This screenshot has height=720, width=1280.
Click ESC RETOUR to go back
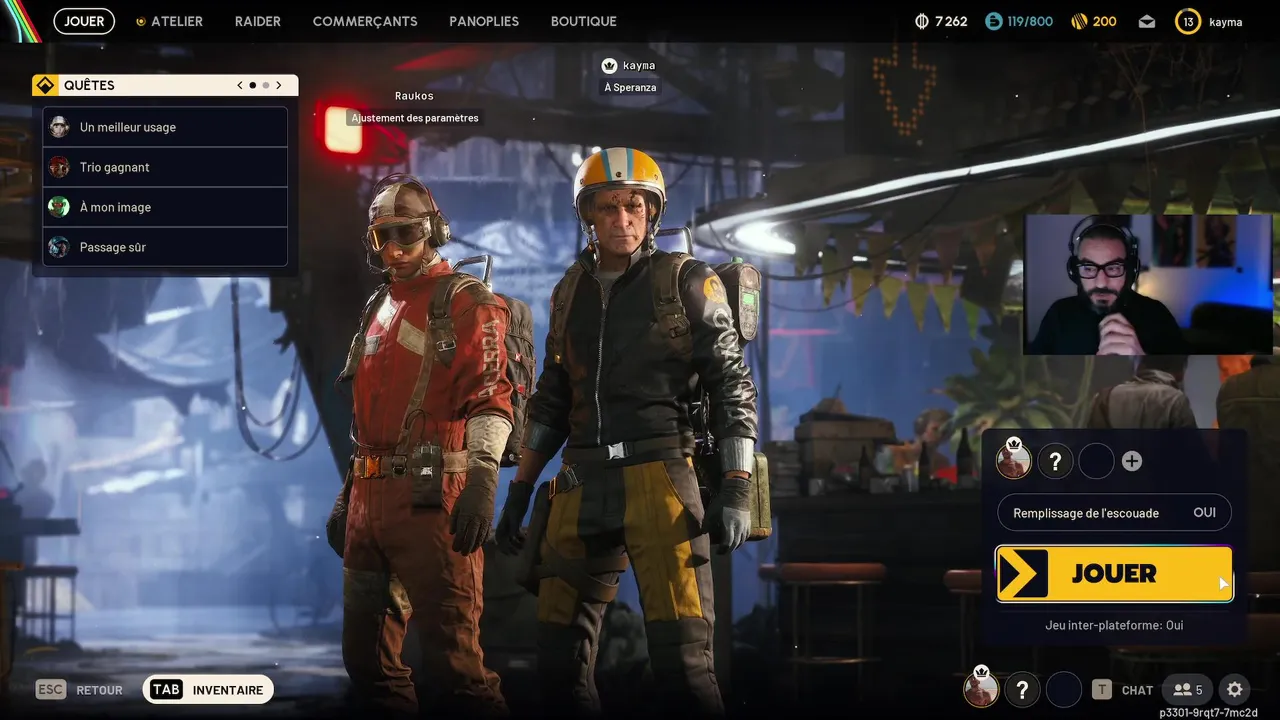79,690
